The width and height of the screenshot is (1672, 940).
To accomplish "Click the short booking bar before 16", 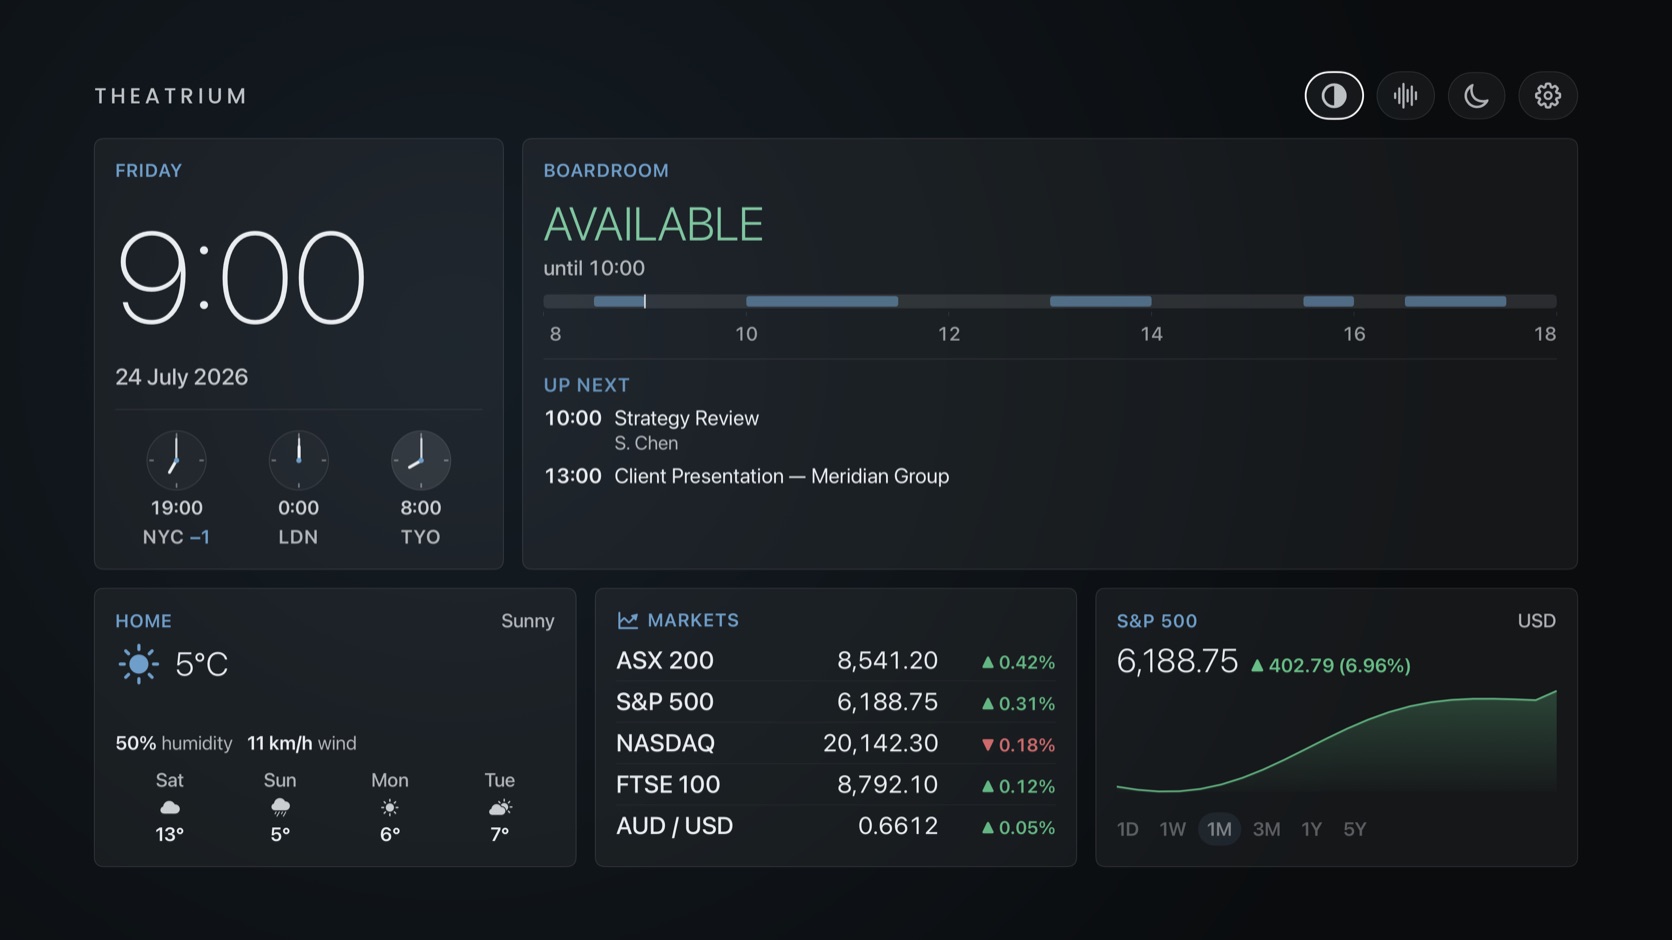I will tap(1328, 301).
